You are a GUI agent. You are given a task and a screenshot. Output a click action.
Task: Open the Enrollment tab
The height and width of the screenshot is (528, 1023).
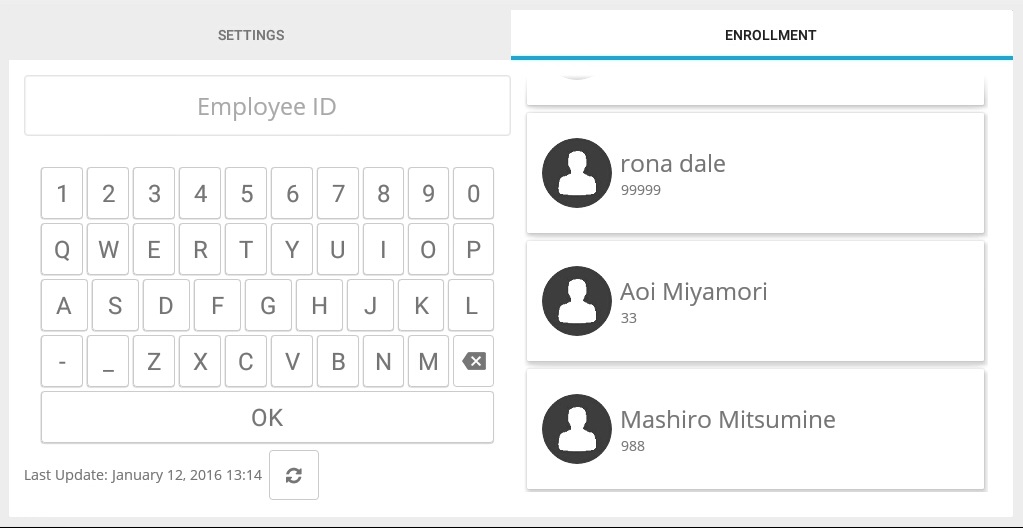(x=770, y=35)
